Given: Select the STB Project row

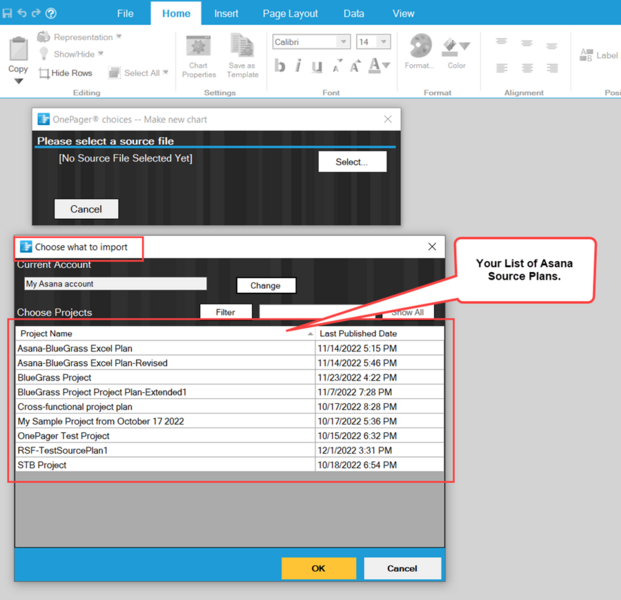Looking at the screenshot, I should 230,465.
